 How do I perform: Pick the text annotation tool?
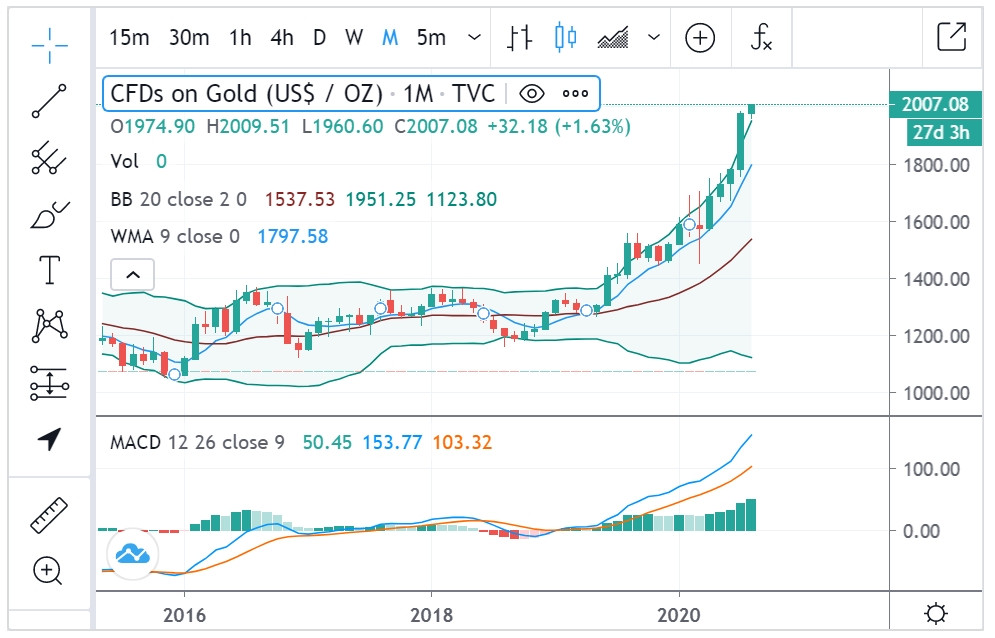(49, 269)
